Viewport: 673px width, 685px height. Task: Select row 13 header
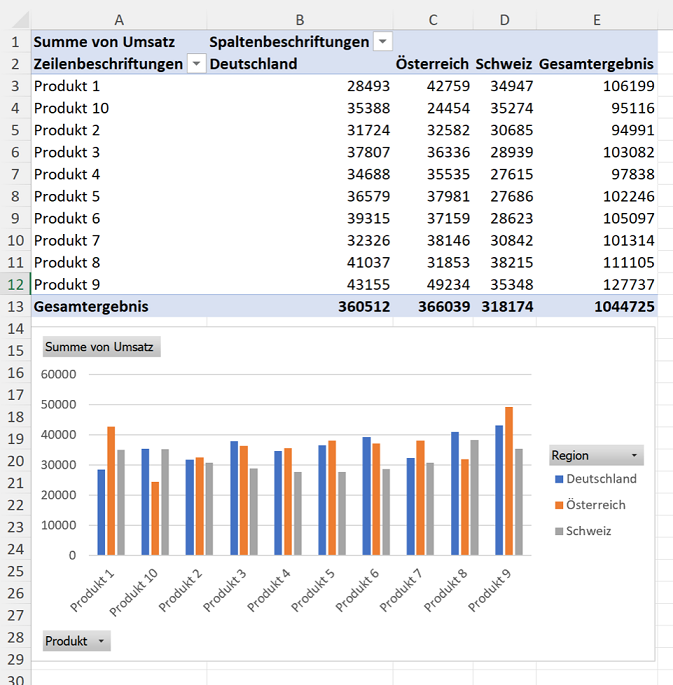click(15, 306)
